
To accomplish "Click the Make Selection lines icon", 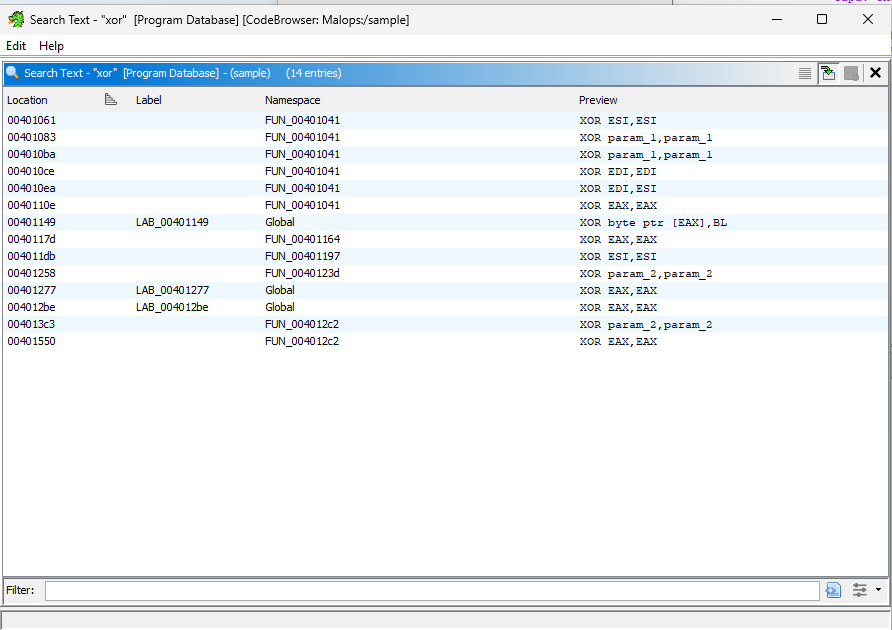I will (x=805, y=73).
